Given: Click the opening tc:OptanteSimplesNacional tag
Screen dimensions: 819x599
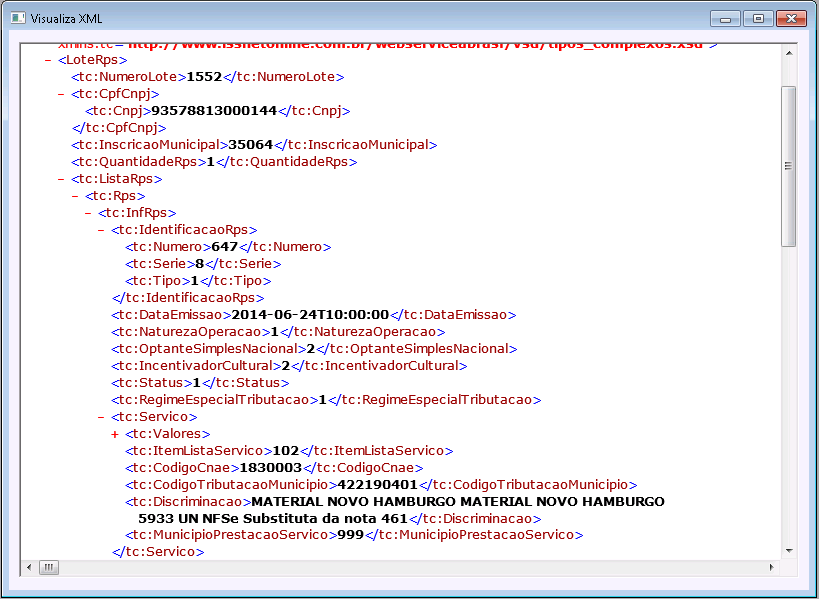Looking at the screenshot, I should point(209,349).
